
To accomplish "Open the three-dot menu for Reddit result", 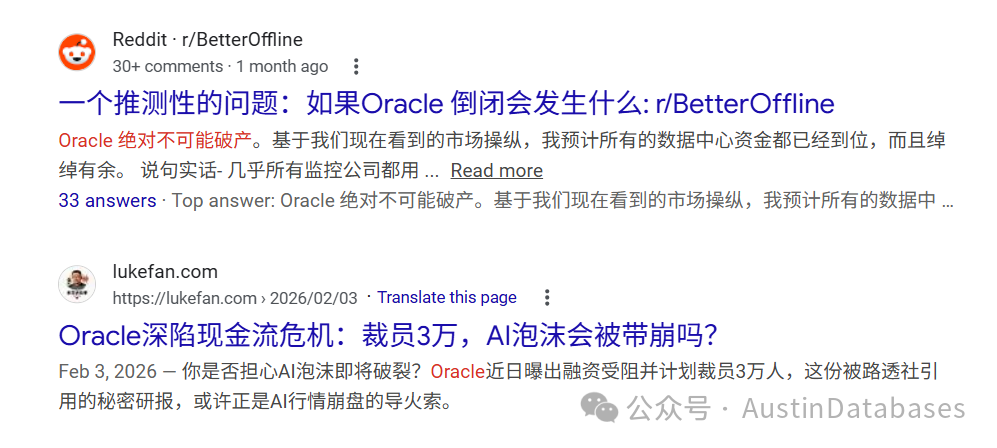I will point(356,66).
